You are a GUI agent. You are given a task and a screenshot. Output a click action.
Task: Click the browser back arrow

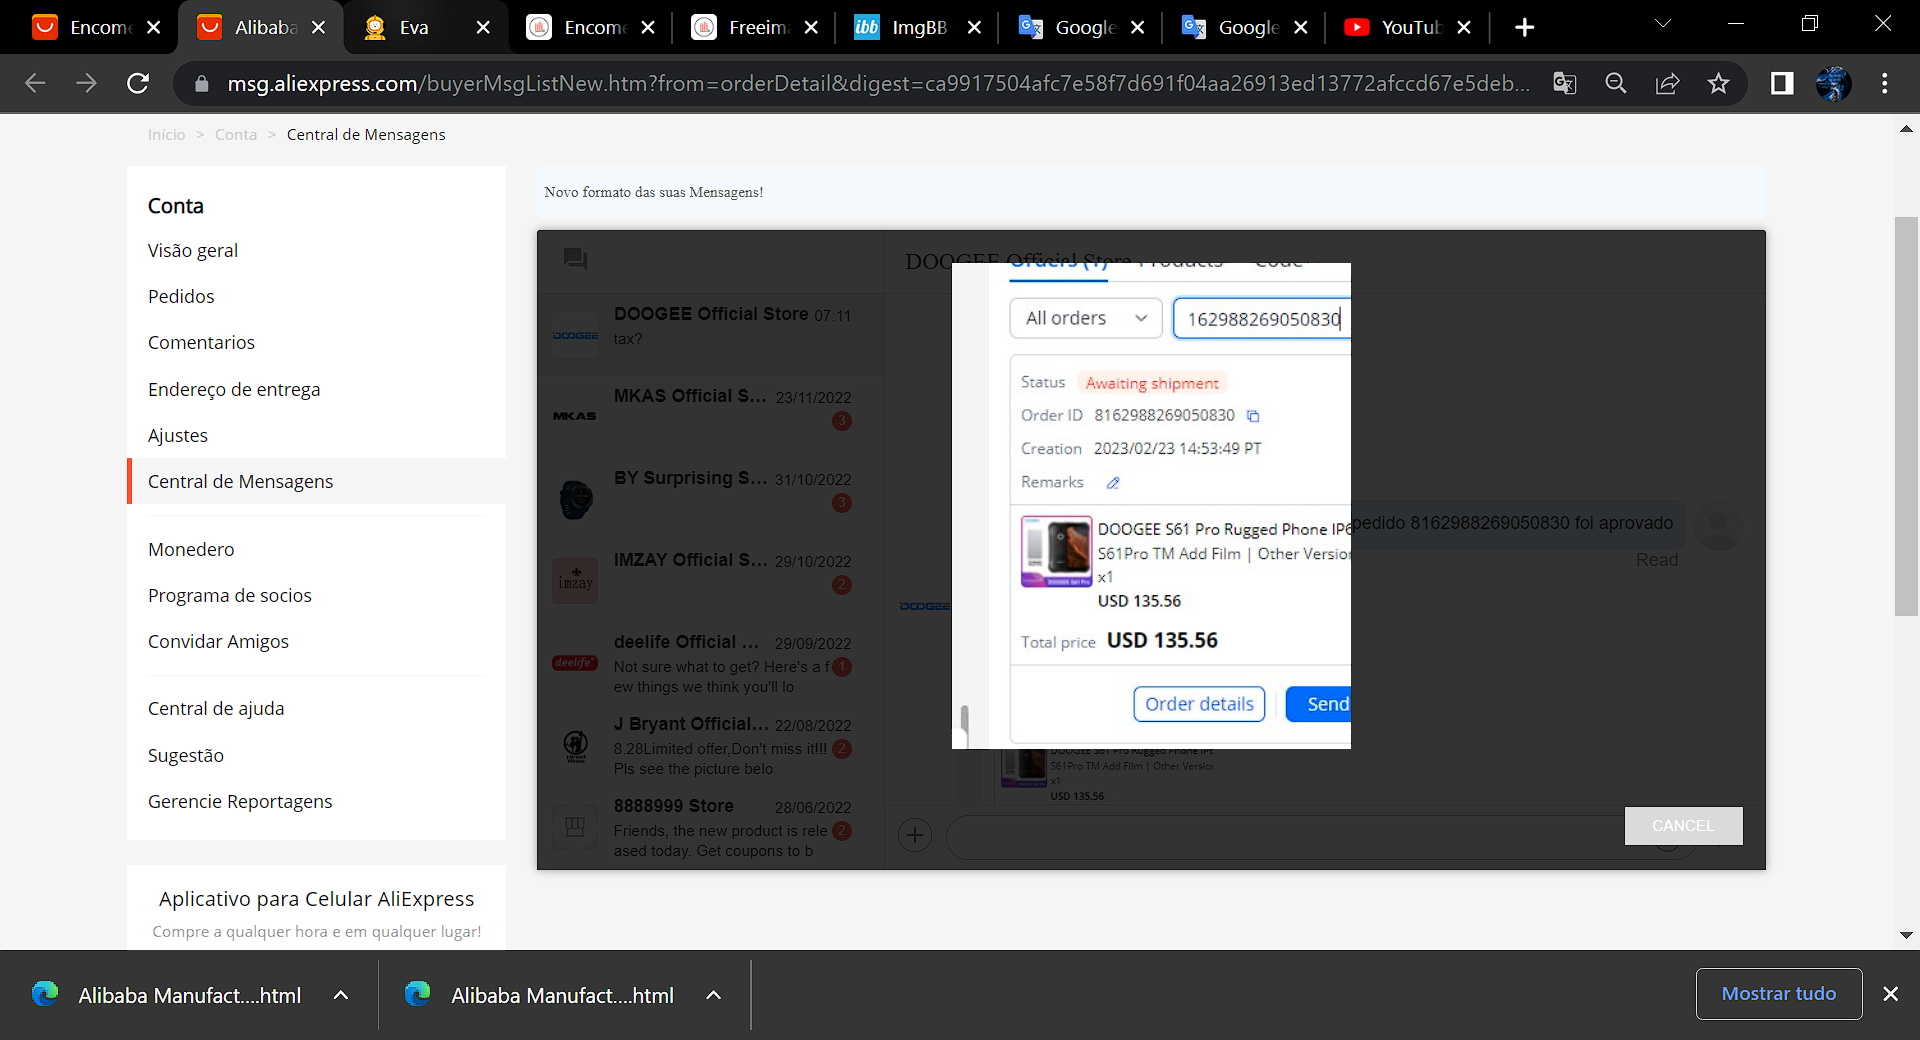click(x=35, y=83)
